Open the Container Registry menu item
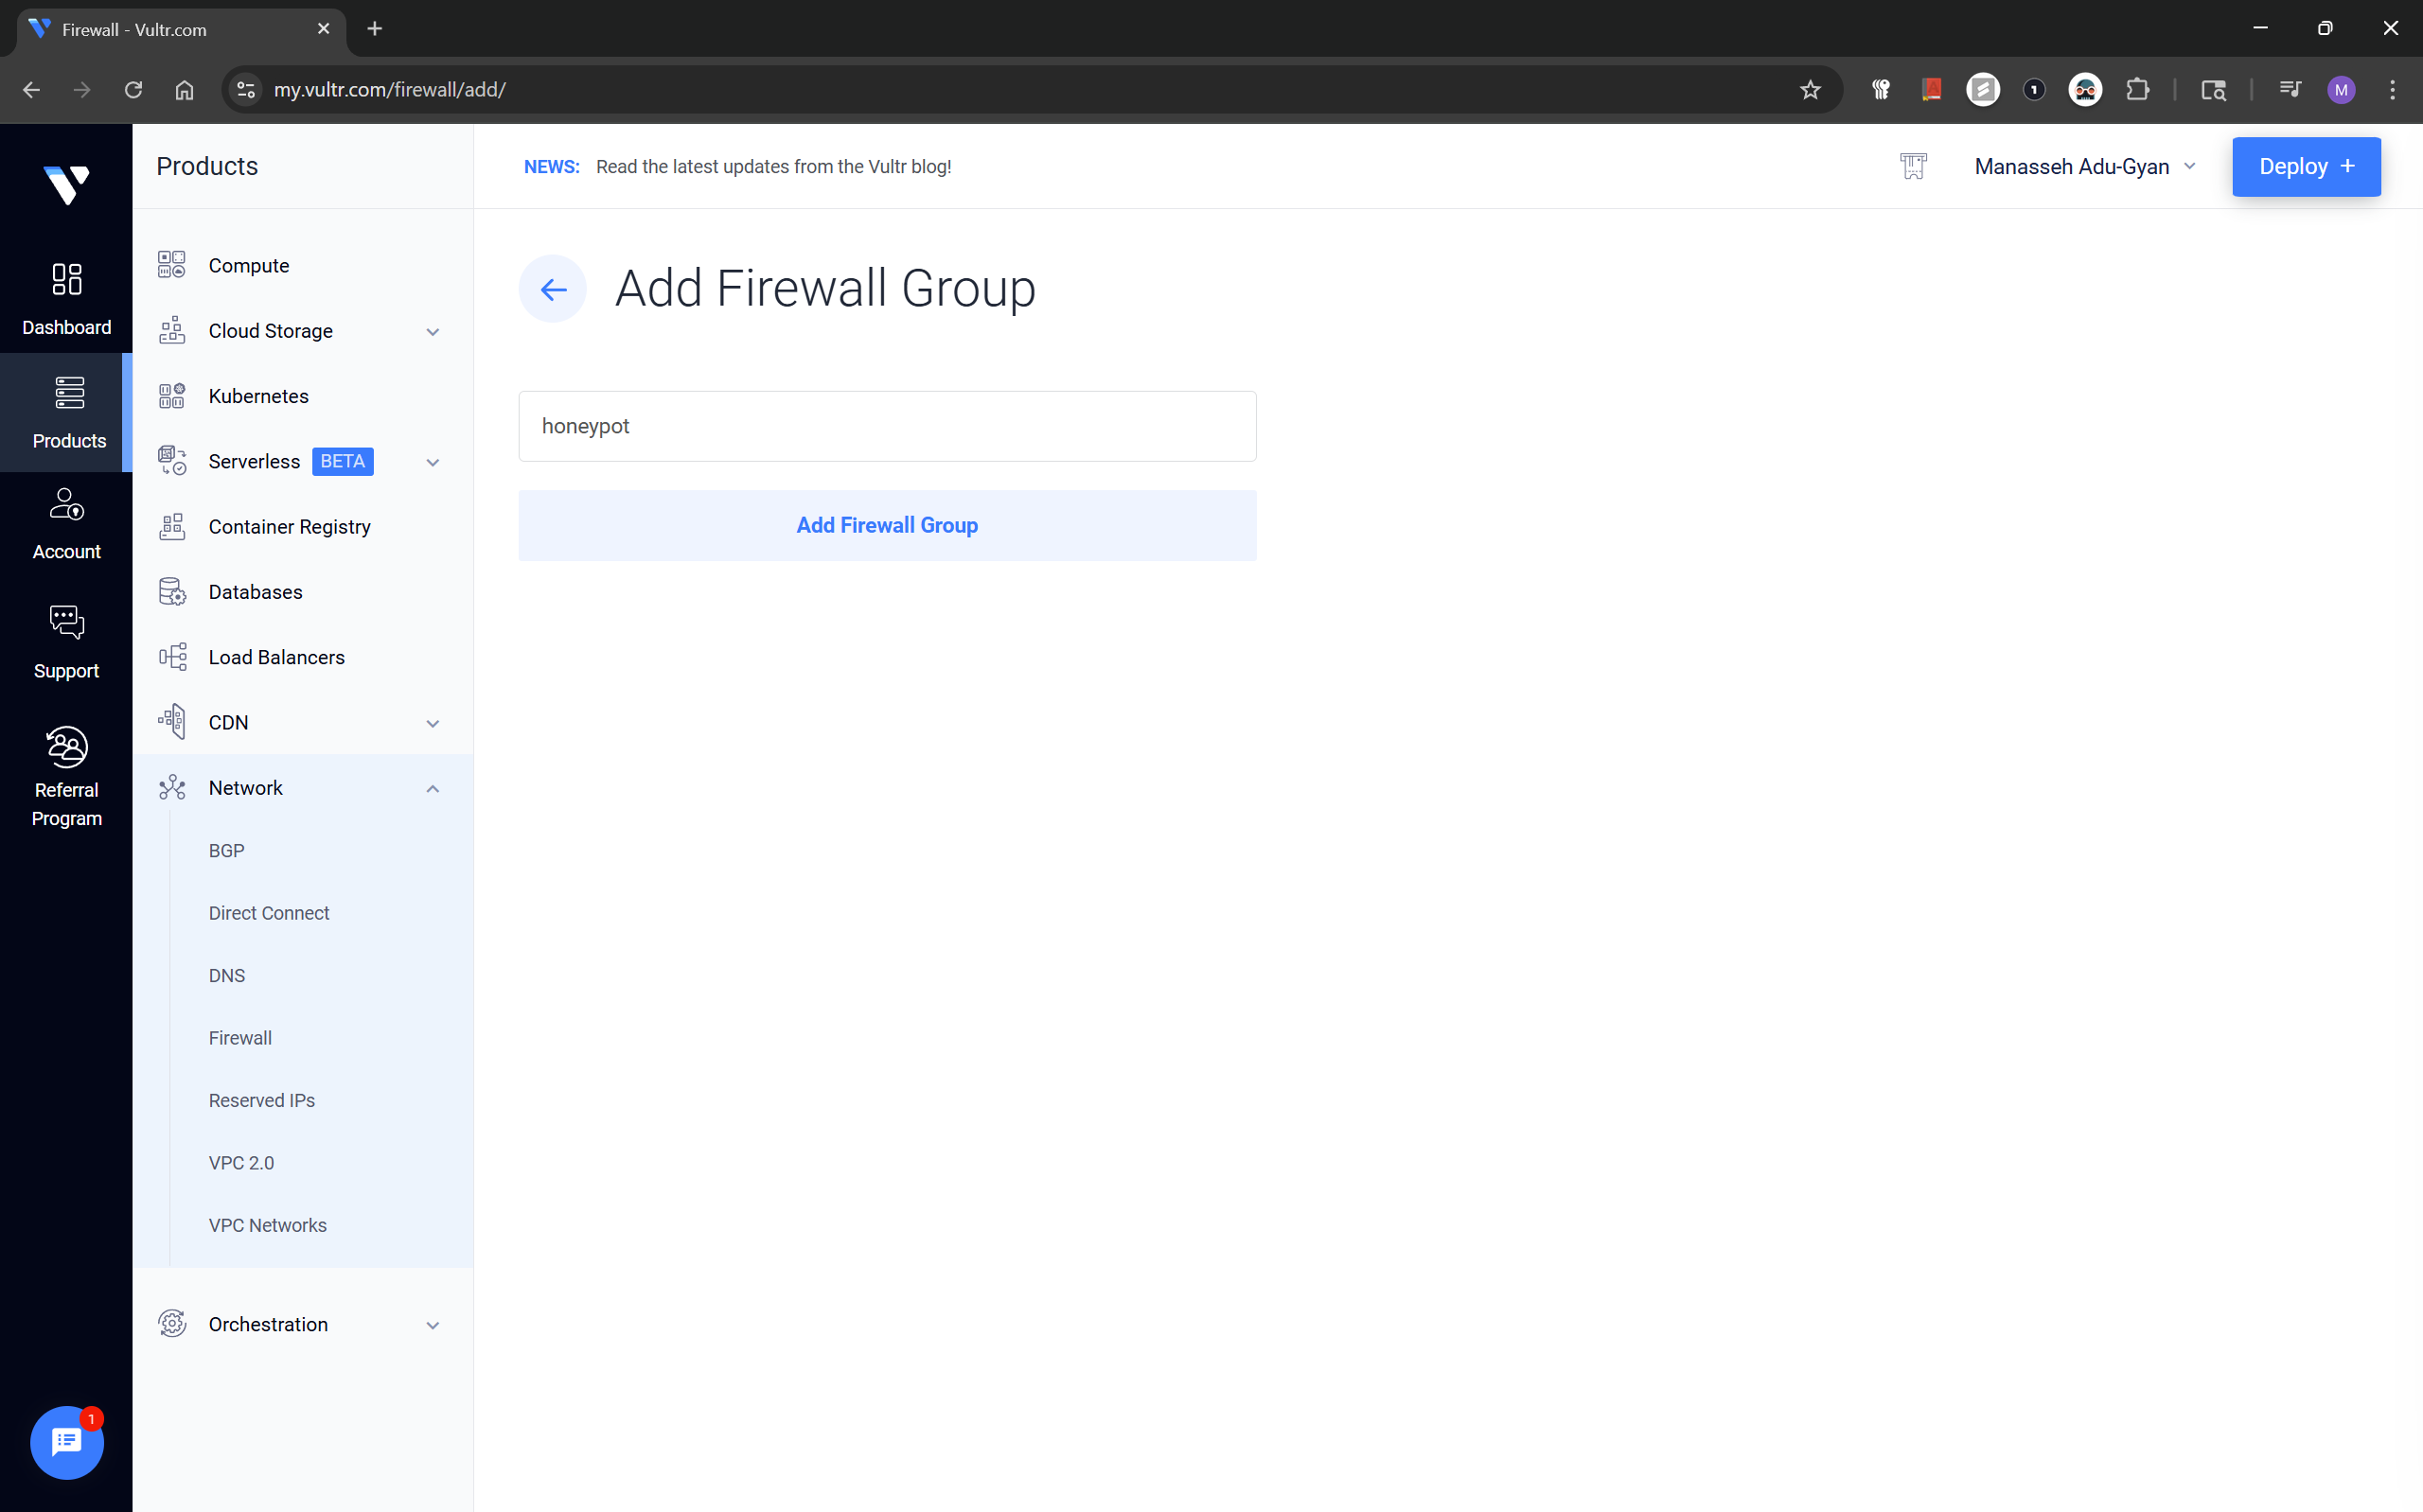This screenshot has height=1512, width=2423. [289, 527]
